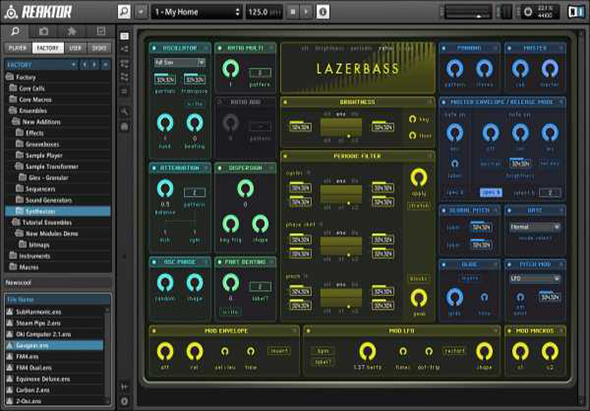Collapse the New Additions folder in tree
Screen dimensions: 590x411
(x=16, y=122)
